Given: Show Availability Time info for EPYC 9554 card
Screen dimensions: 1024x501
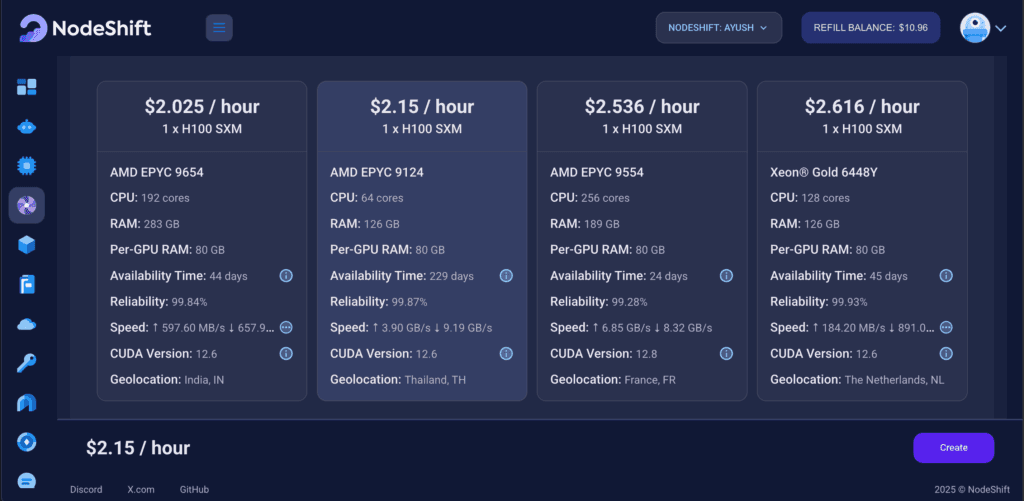Looking at the screenshot, I should click(x=726, y=276).
